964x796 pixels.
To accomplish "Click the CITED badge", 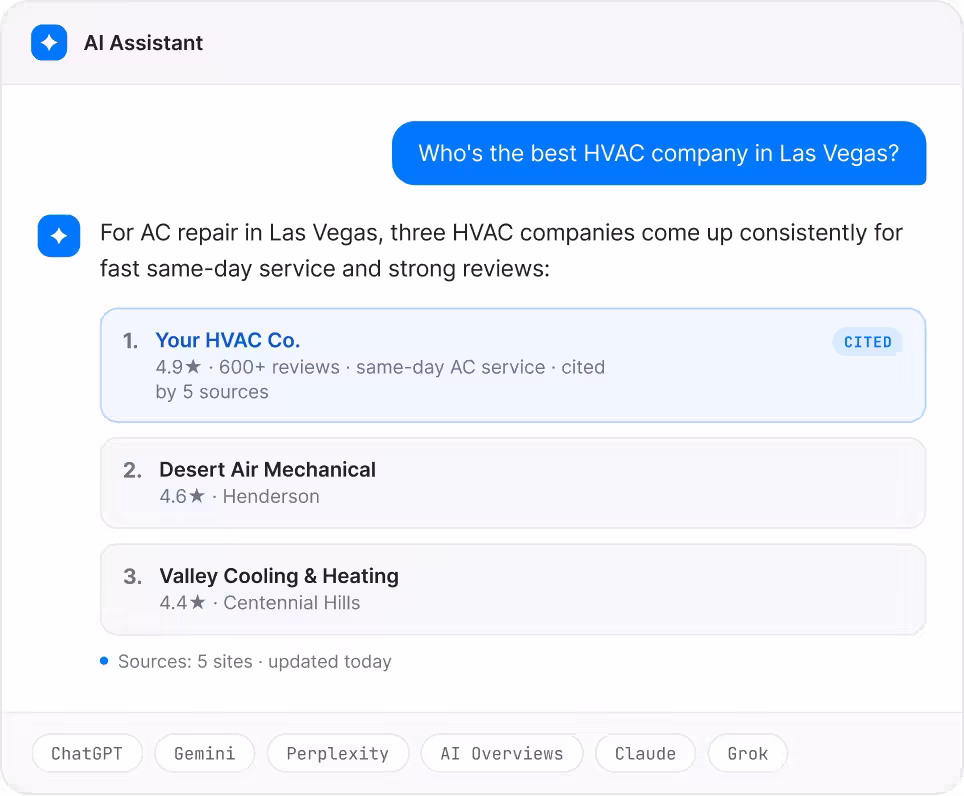I will tap(867, 342).
